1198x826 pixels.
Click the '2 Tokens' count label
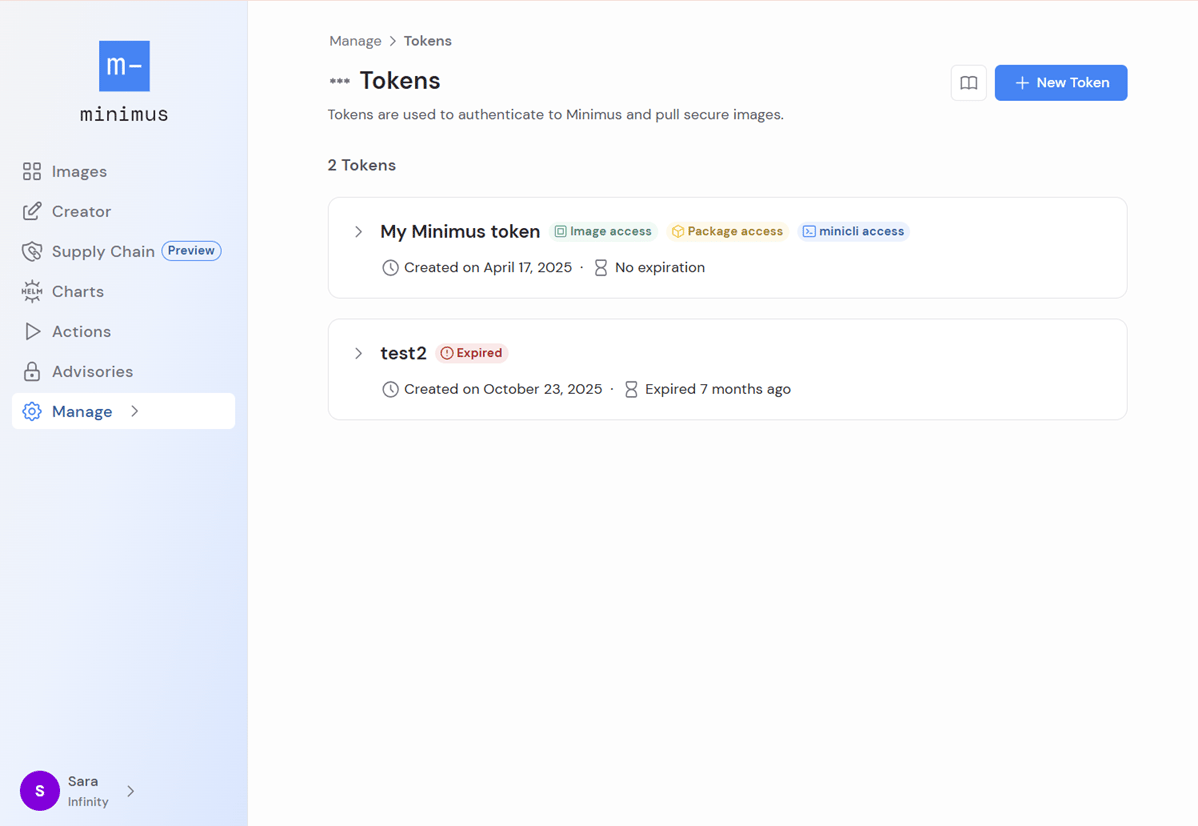click(x=361, y=165)
